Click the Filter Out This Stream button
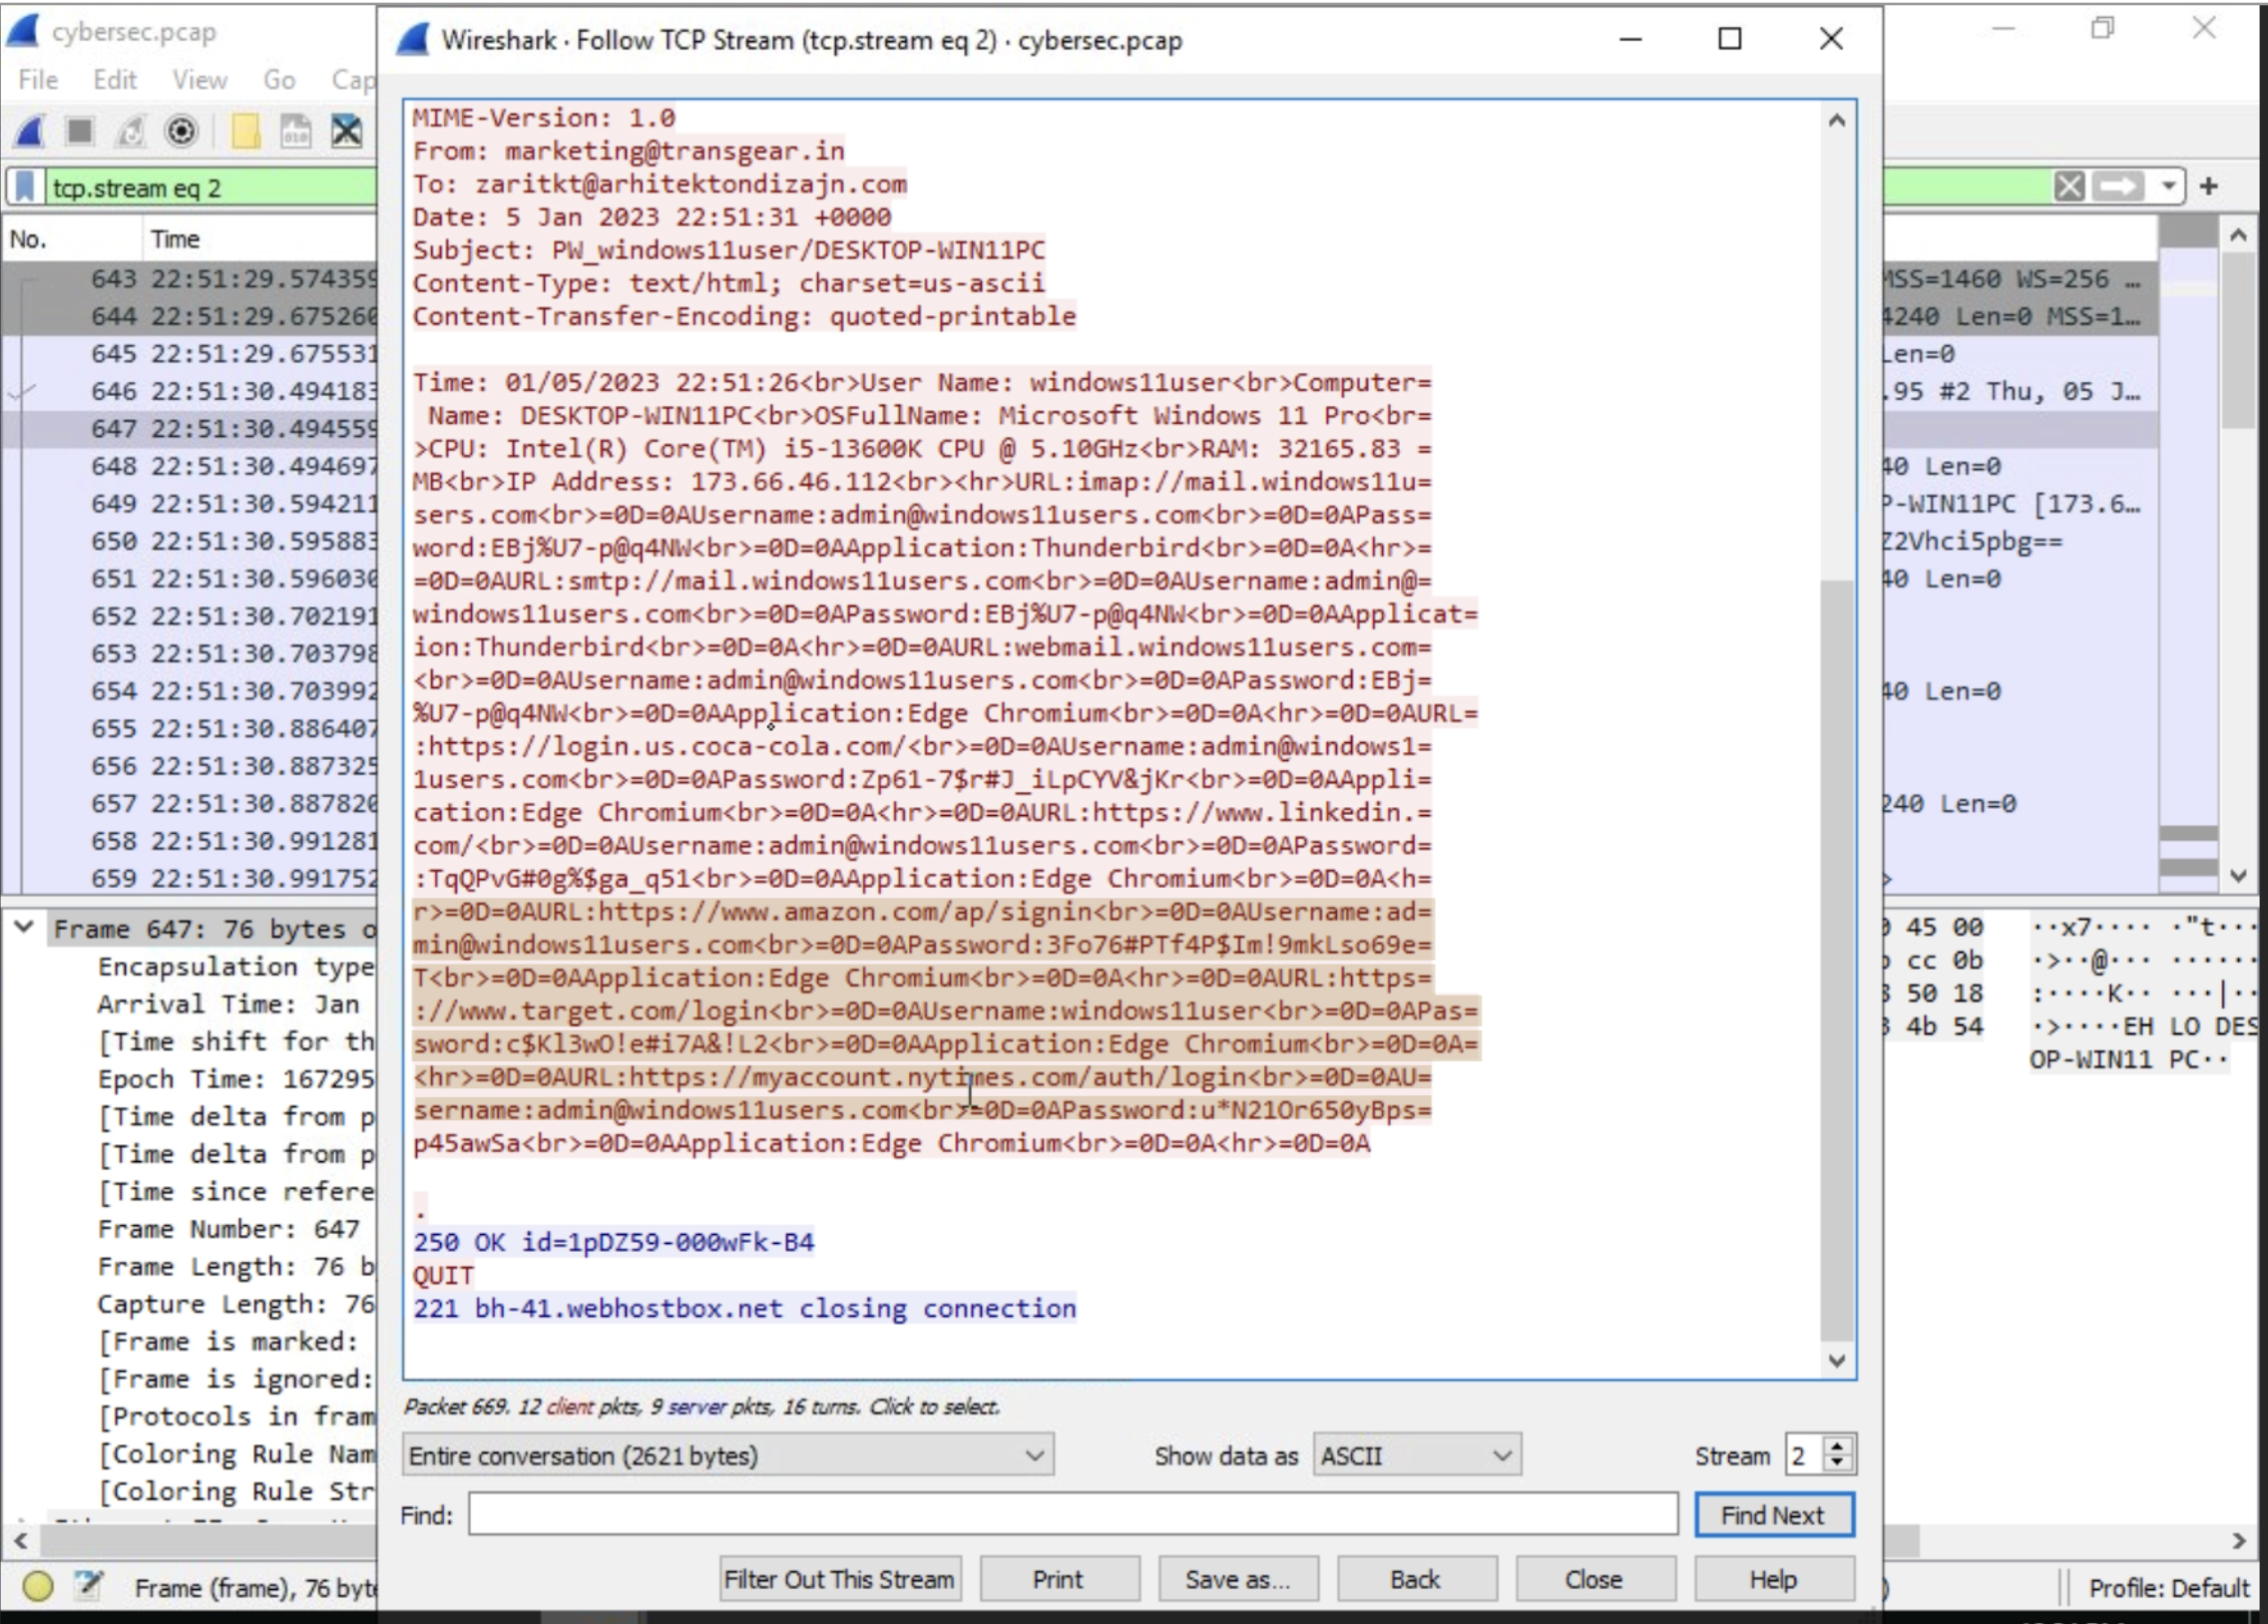2268x1624 pixels. point(840,1579)
